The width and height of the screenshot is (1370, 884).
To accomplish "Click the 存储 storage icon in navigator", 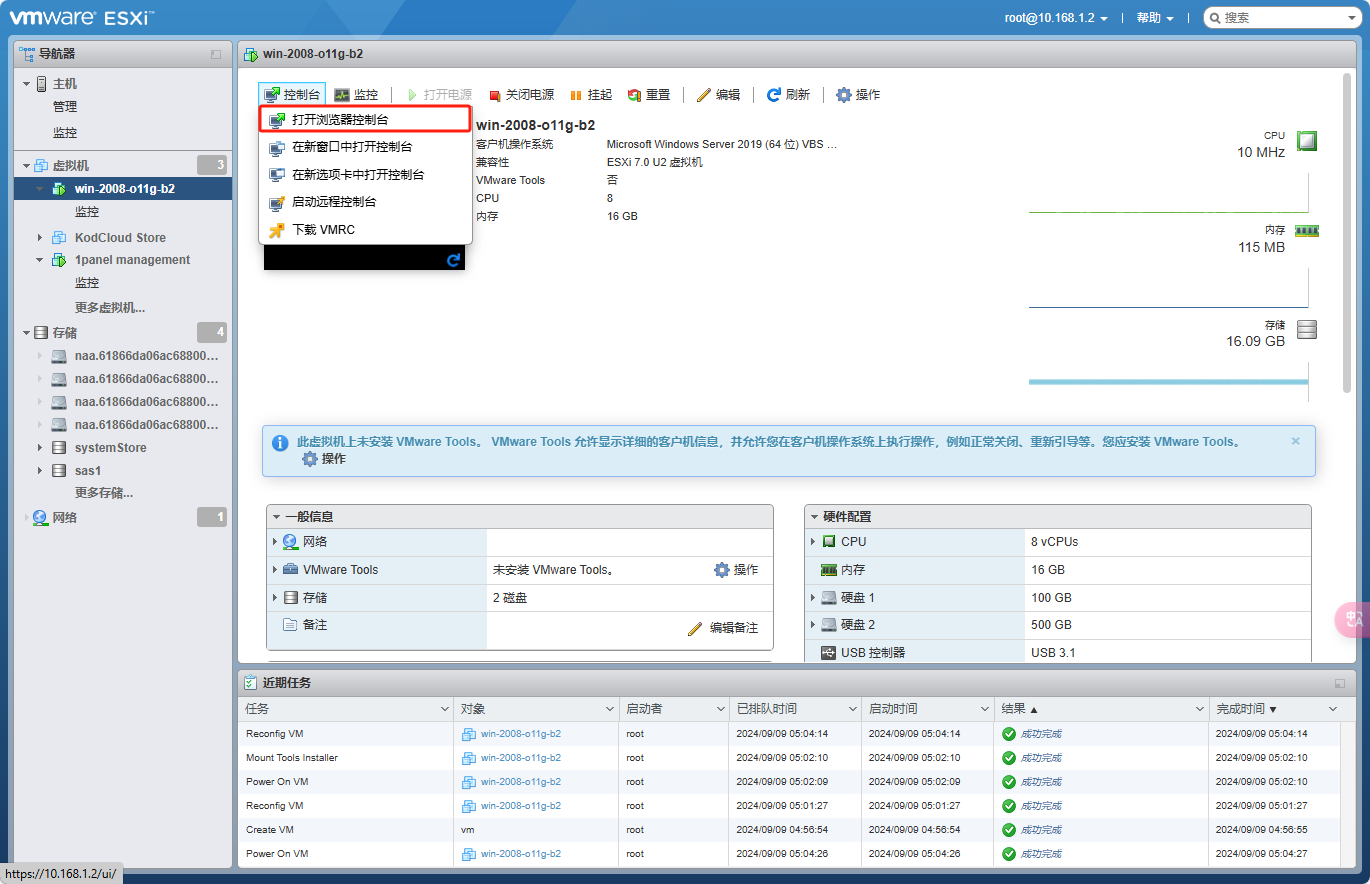I will click(41, 333).
